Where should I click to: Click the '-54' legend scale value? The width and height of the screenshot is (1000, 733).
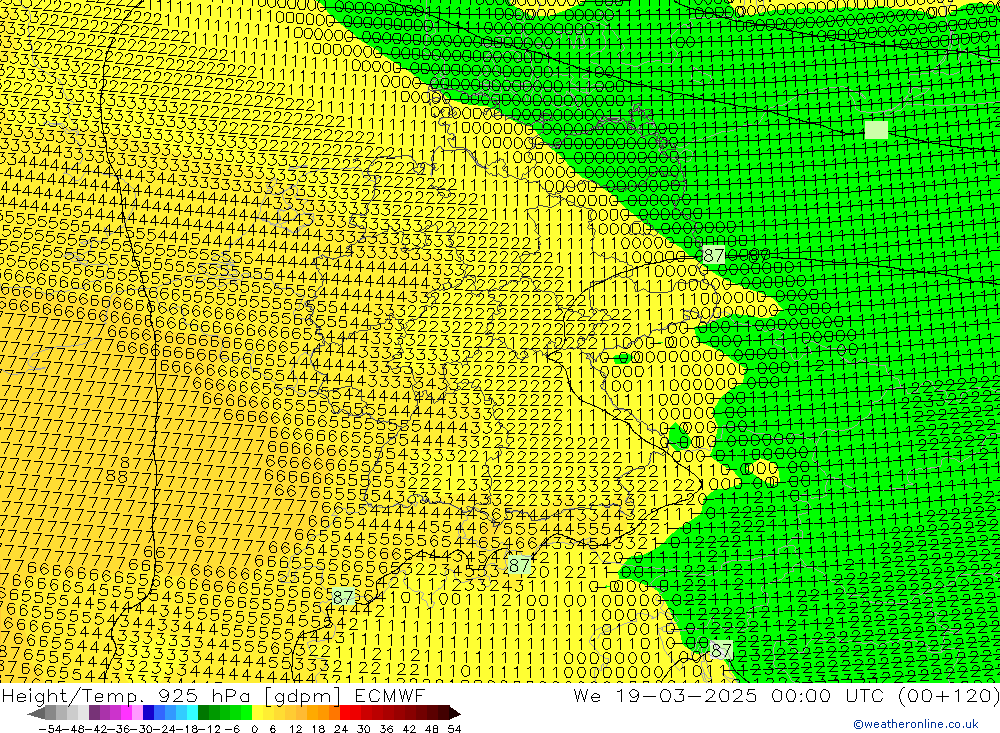[x=50, y=729]
